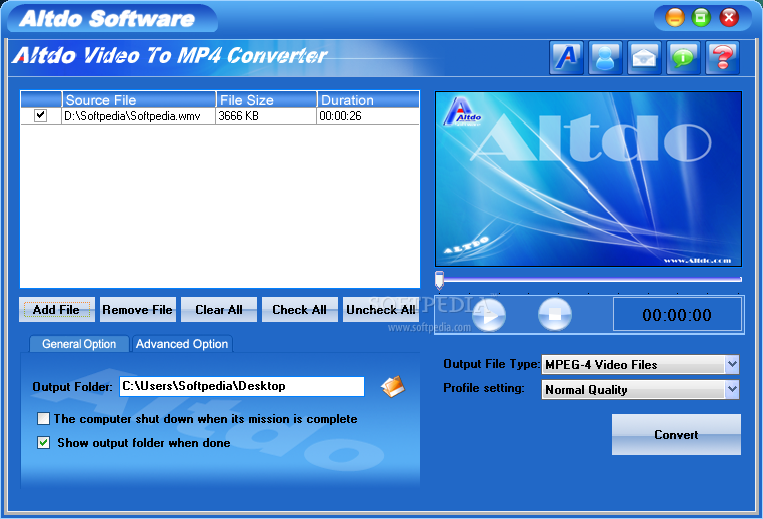Click the Add File button
The height and width of the screenshot is (519, 763).
click(57, 309)
